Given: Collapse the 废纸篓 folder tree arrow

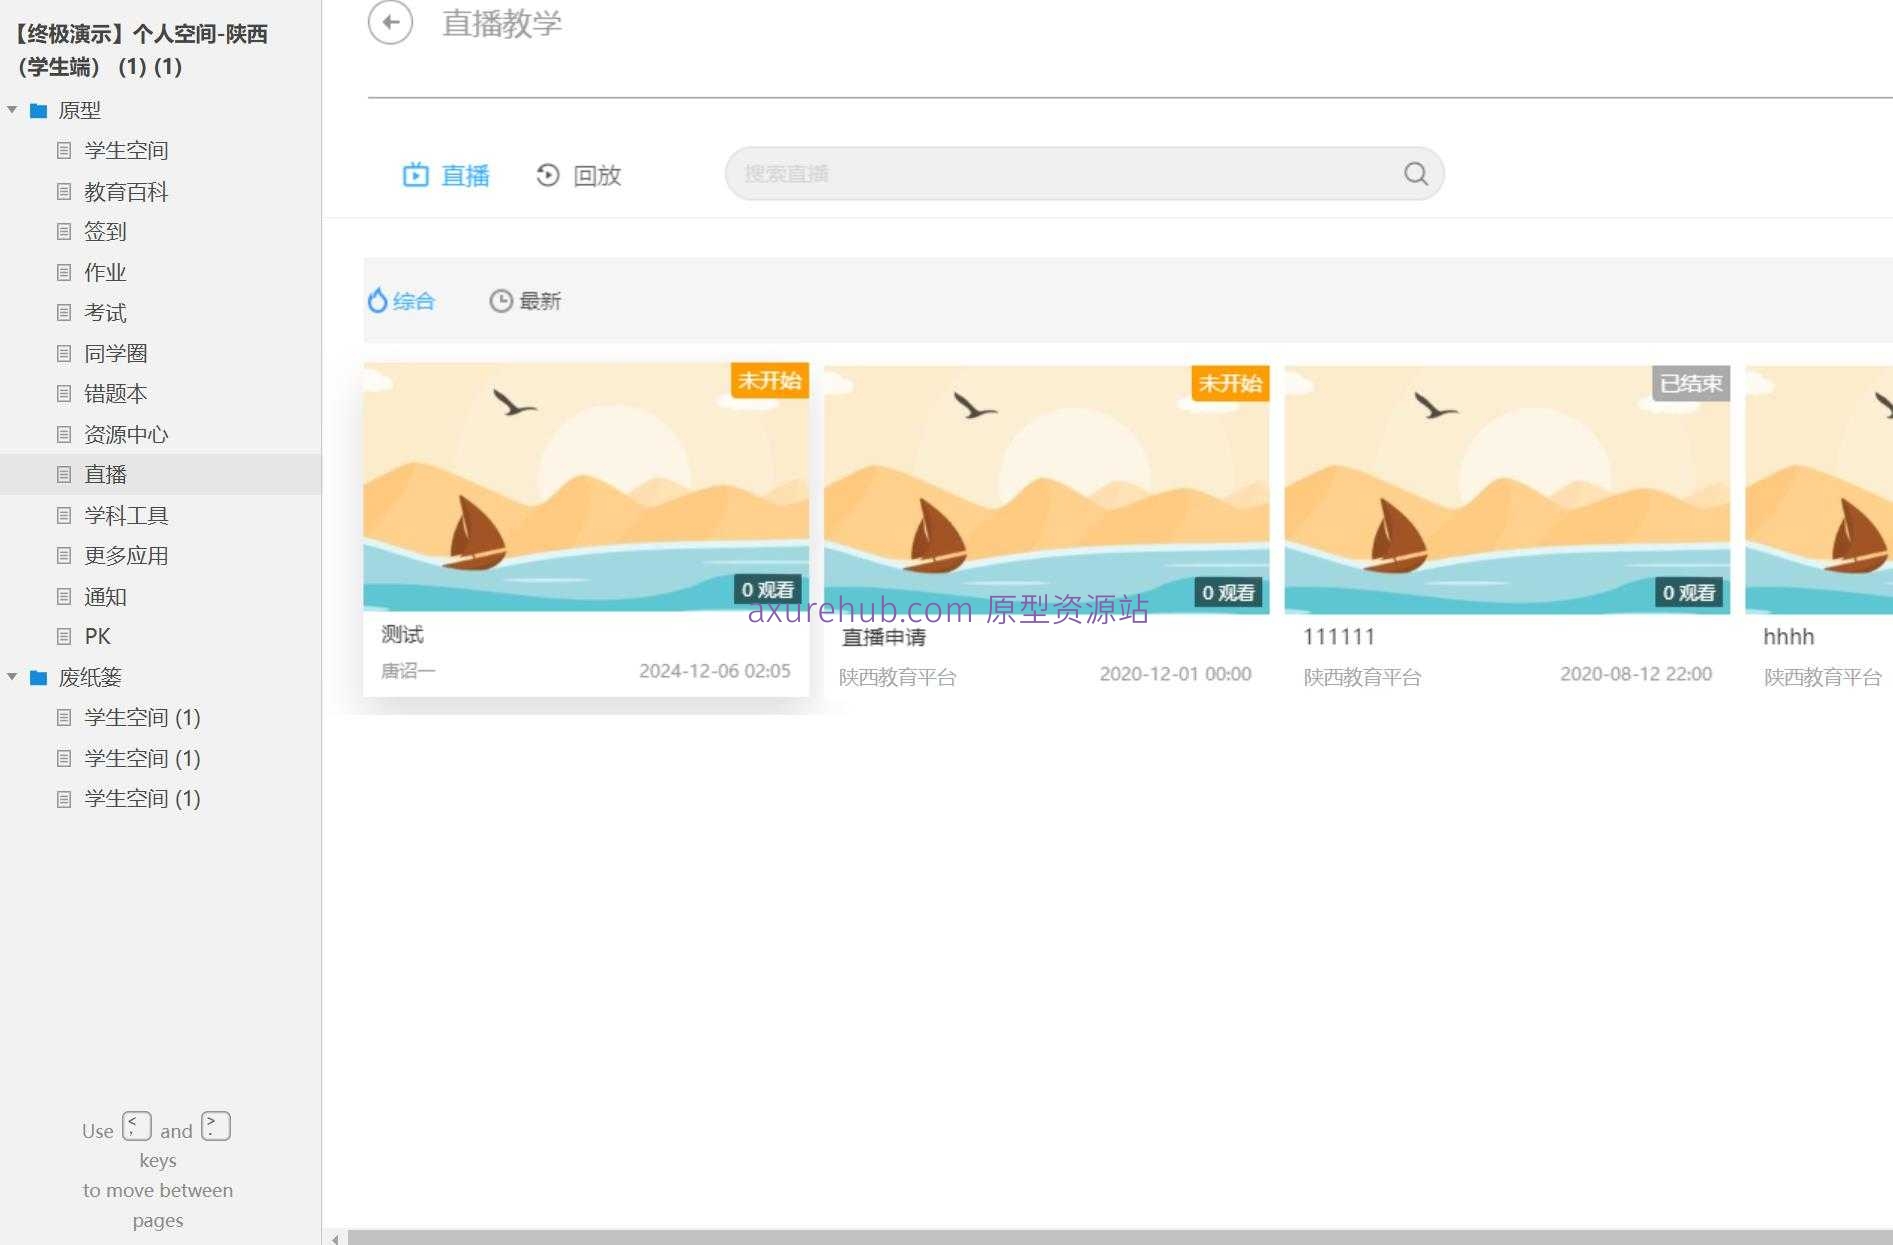Looking at the screenshot, I should pos(12,677).
